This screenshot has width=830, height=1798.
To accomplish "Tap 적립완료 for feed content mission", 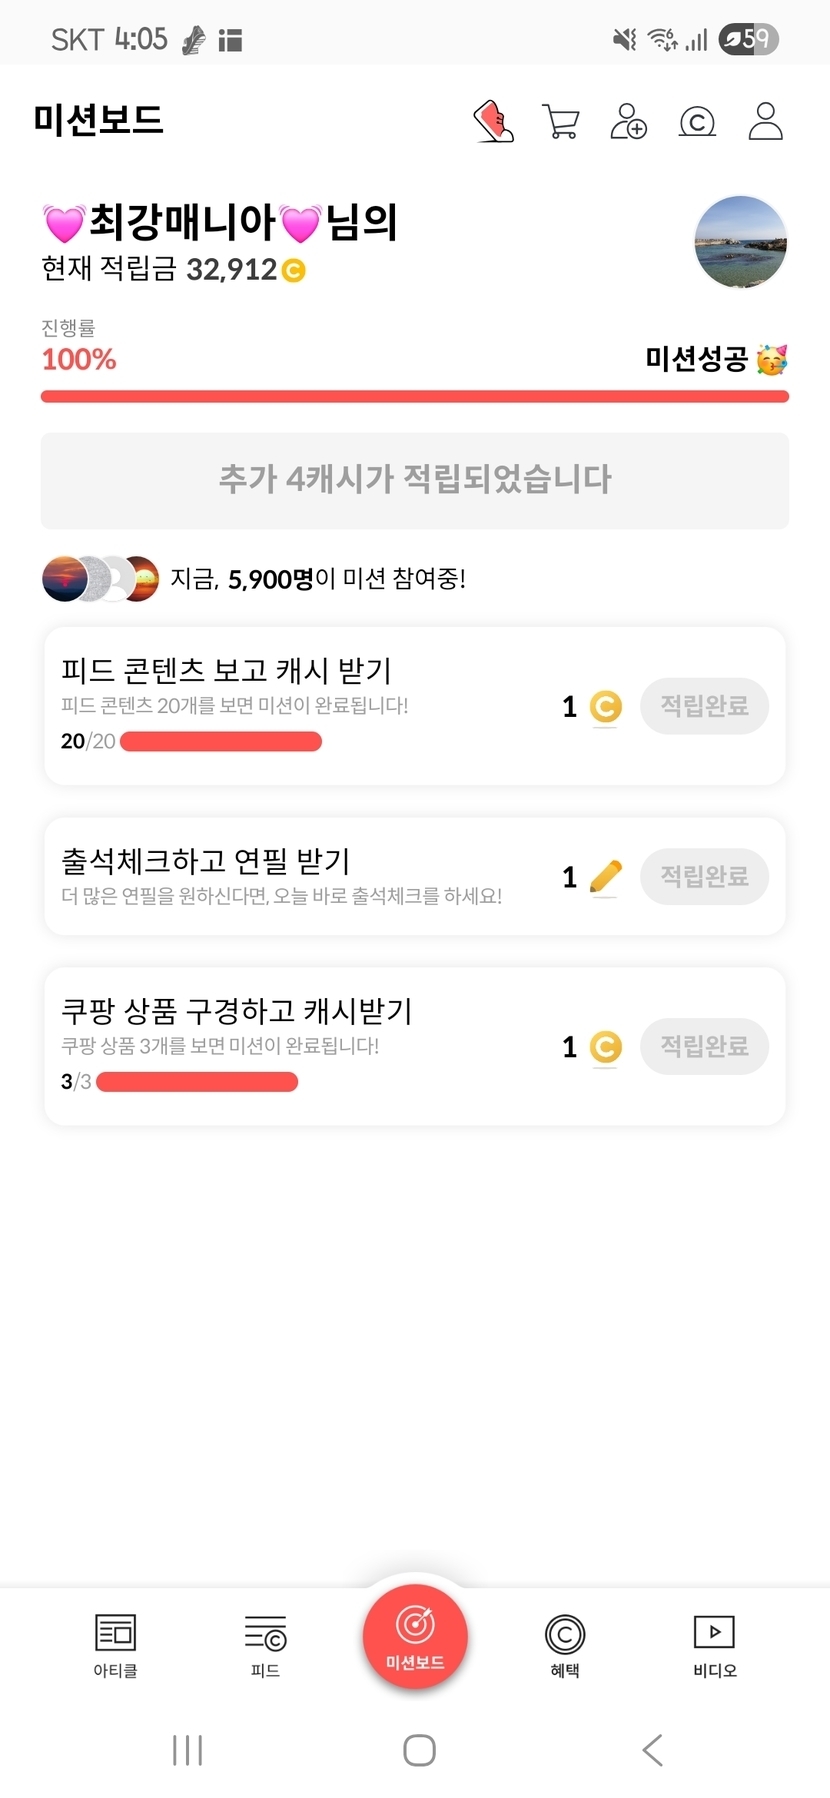I will (704, 706).
